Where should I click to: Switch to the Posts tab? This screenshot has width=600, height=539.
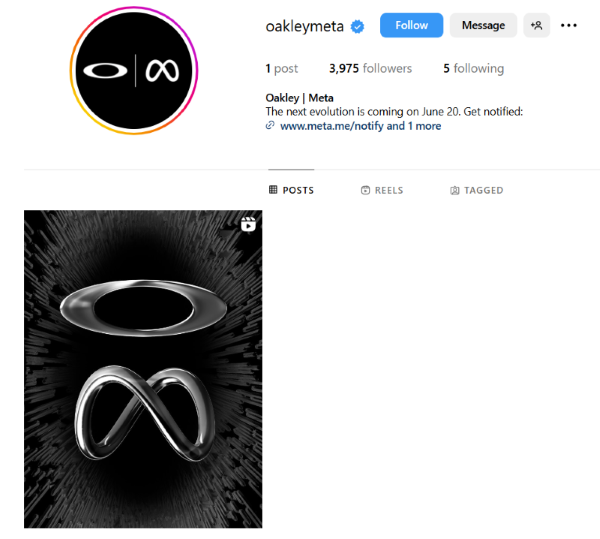(x=291, y=190)
